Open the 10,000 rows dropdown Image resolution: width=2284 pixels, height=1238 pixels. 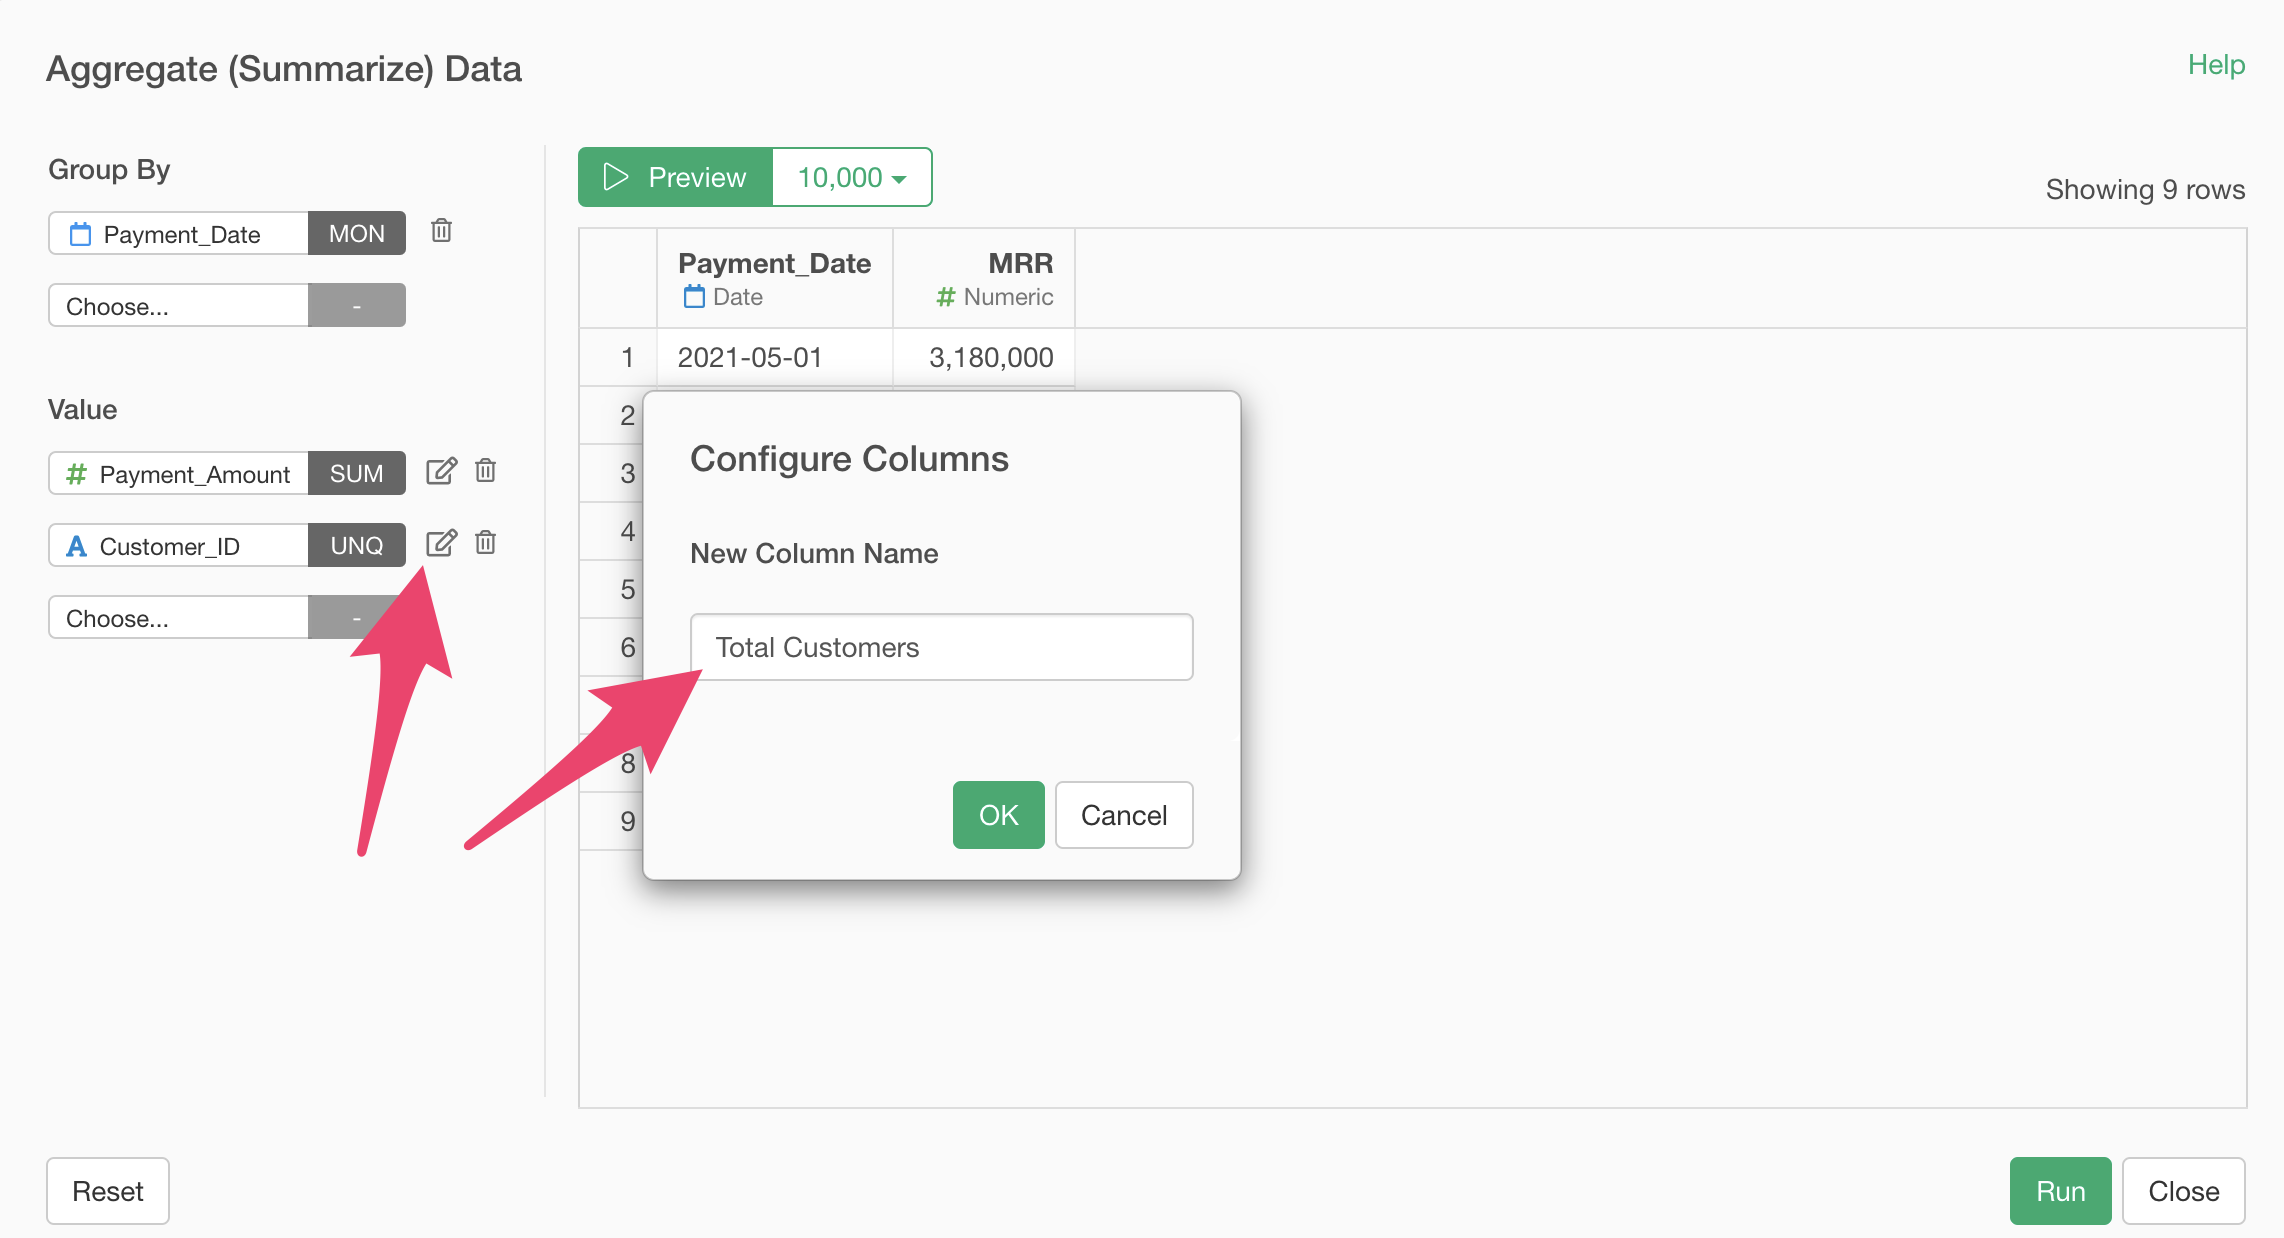coord(852,177)
